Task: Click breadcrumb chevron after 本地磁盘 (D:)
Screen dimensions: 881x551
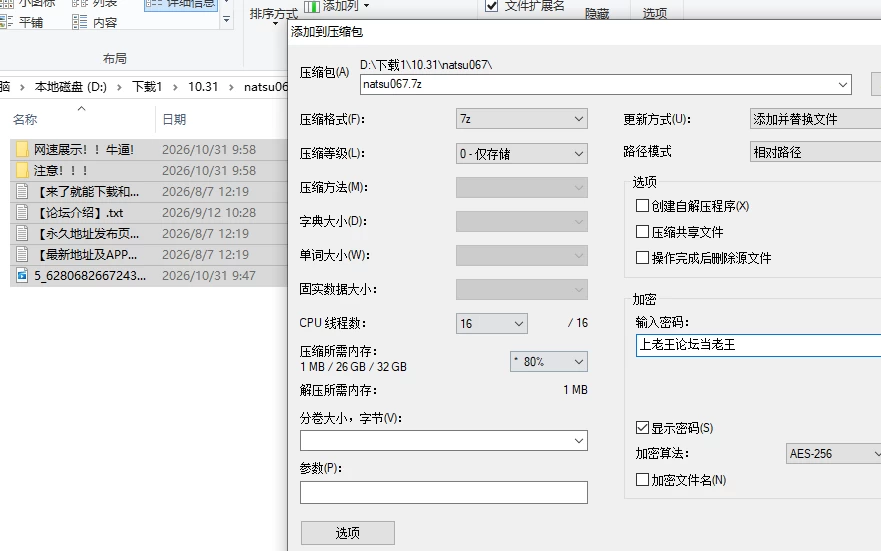Action: (x=119, y=87)
